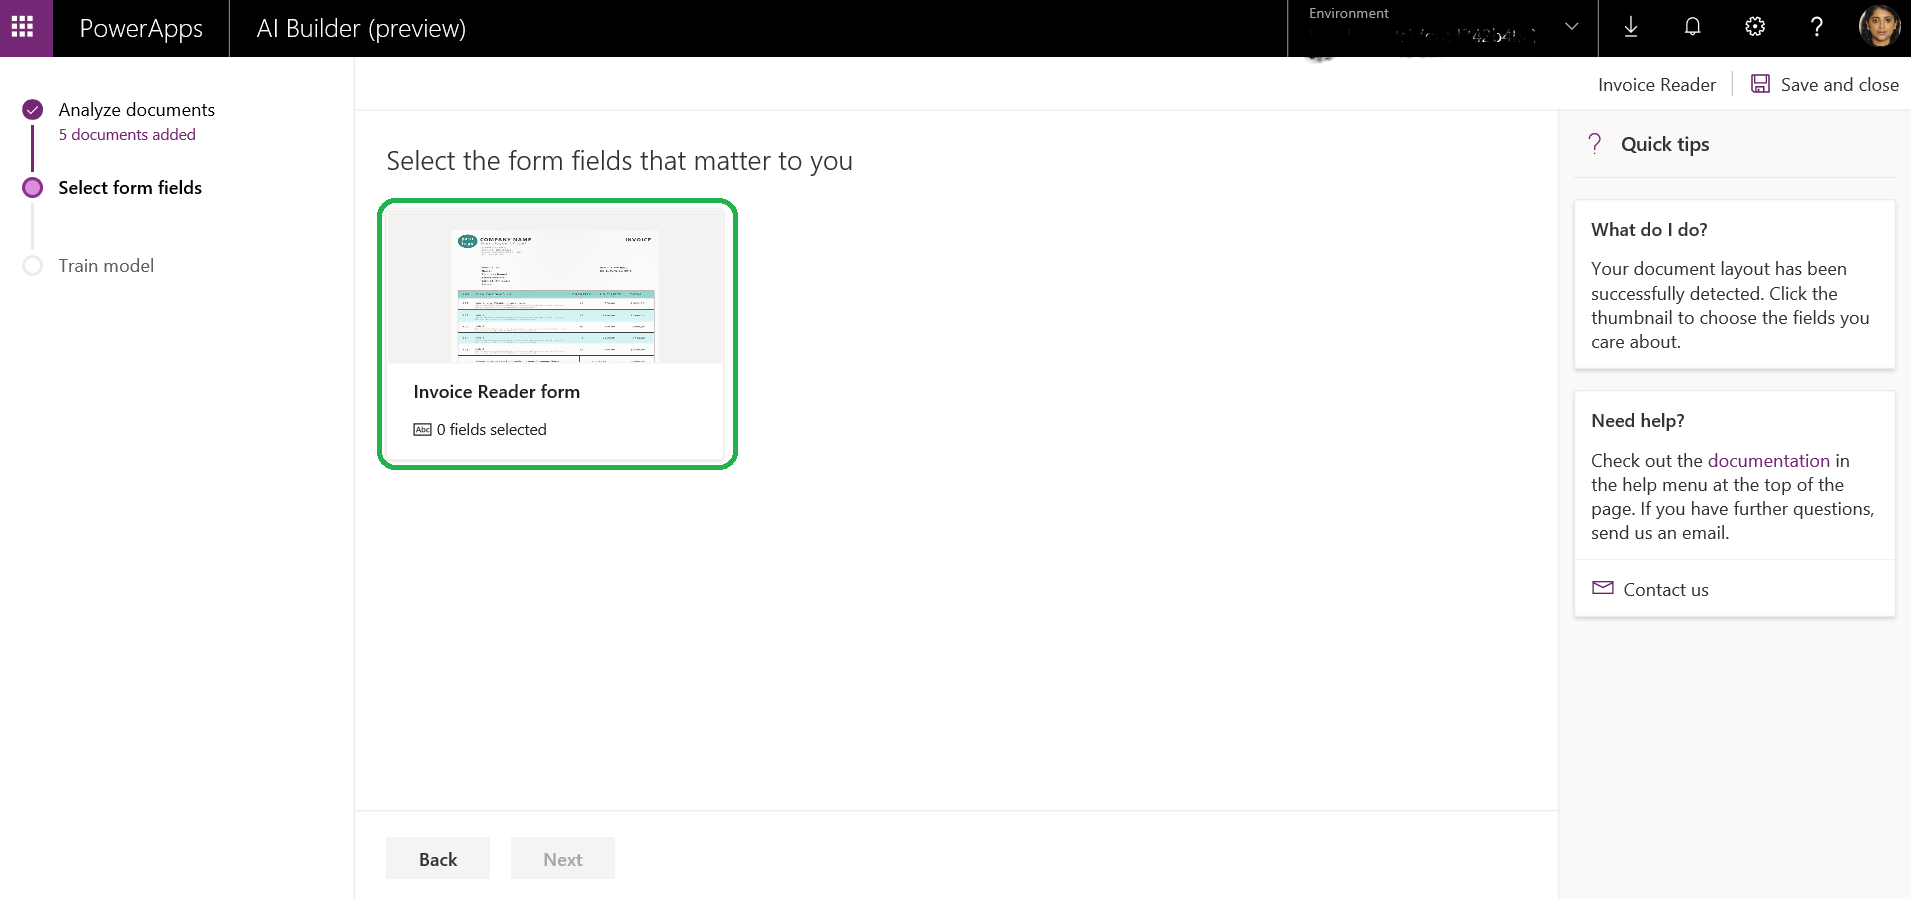Click the Contact us envelope icon
This screenshot has width=1911, height=899.
coord(1602,588)
